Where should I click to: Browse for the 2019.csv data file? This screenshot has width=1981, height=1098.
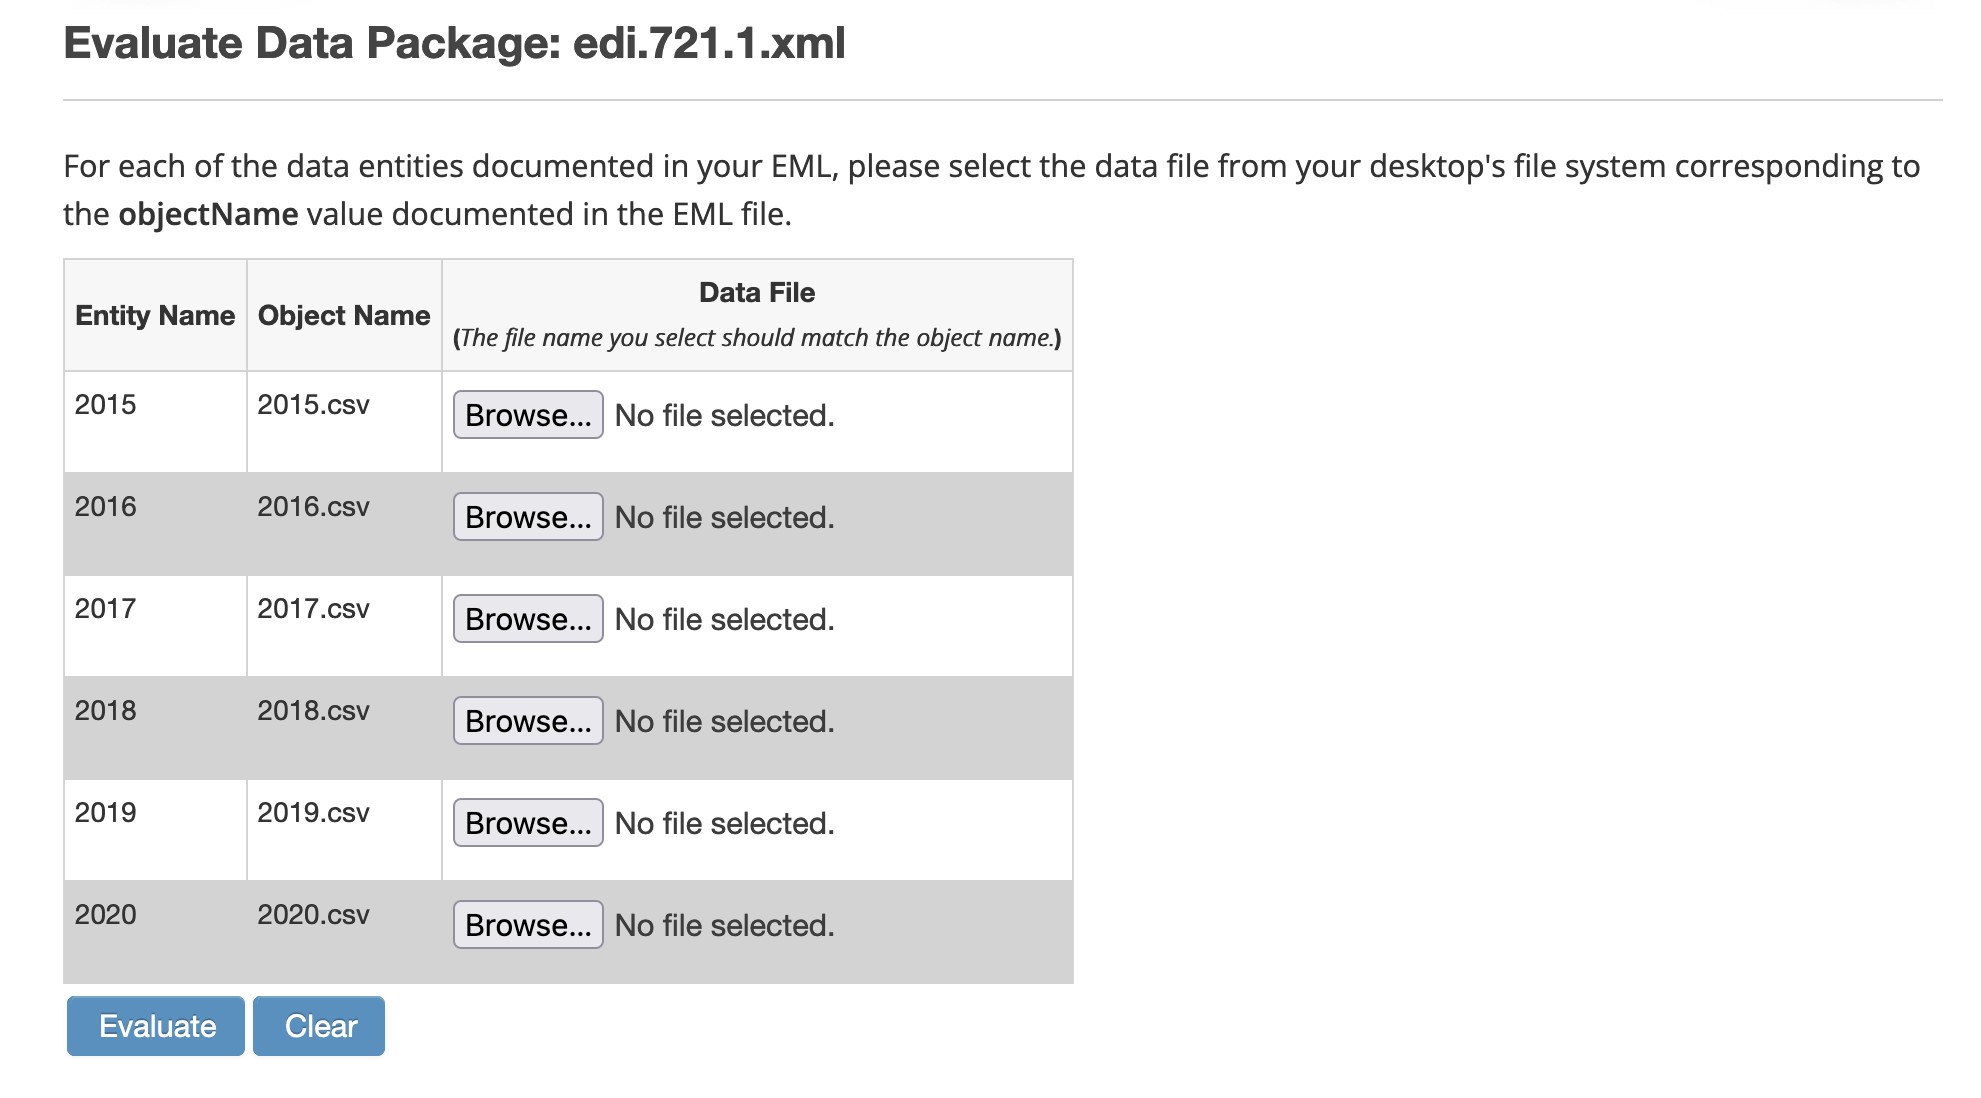[x=528, y=823]
